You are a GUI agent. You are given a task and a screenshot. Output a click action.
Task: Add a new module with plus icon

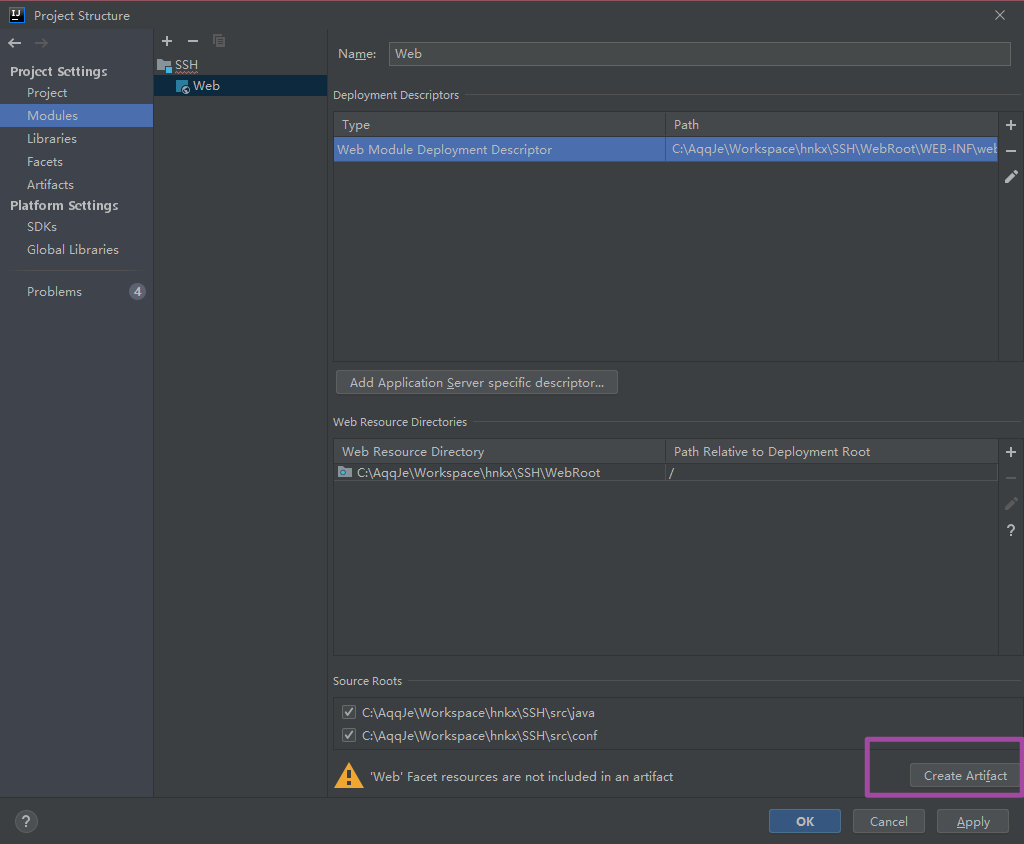[x=167, y=41]
